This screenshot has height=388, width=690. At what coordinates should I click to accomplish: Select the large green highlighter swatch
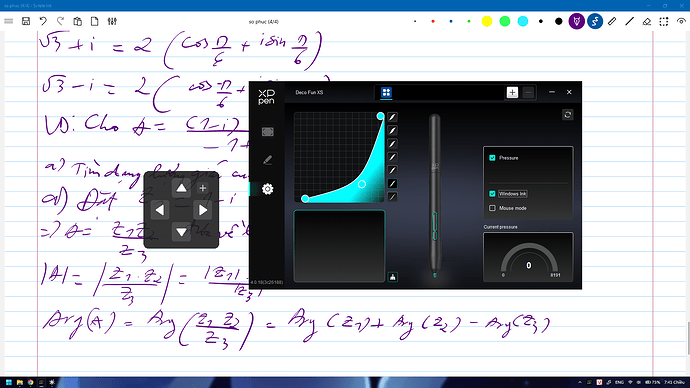[x=505, y=21]
